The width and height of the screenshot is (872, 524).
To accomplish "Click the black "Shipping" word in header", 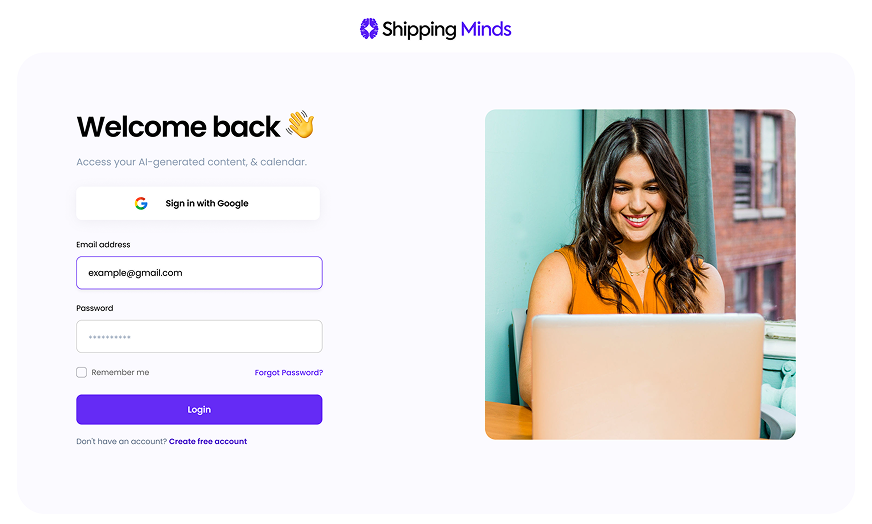I will point(419,30).
